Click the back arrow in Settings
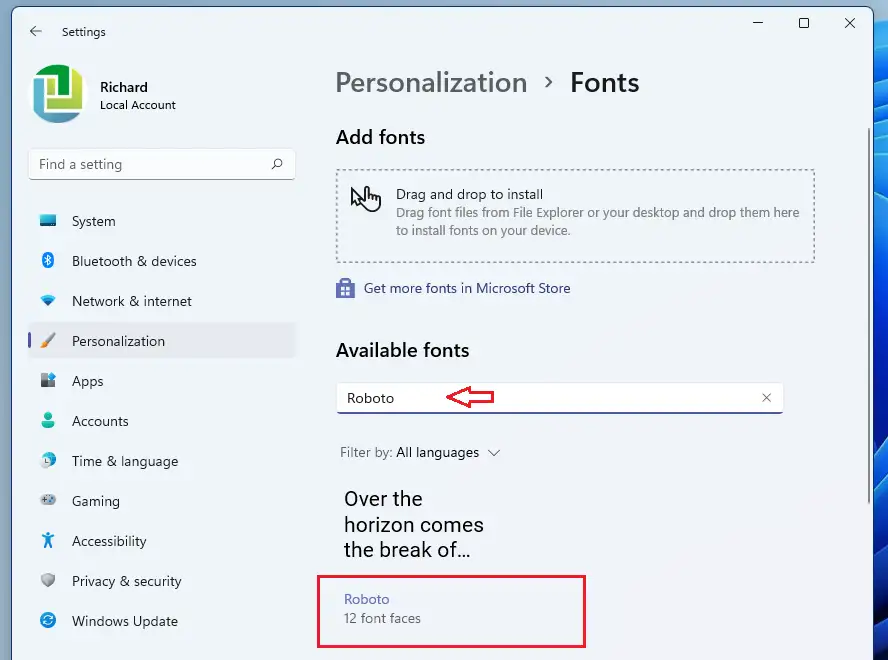 click(x=36, y=31)
